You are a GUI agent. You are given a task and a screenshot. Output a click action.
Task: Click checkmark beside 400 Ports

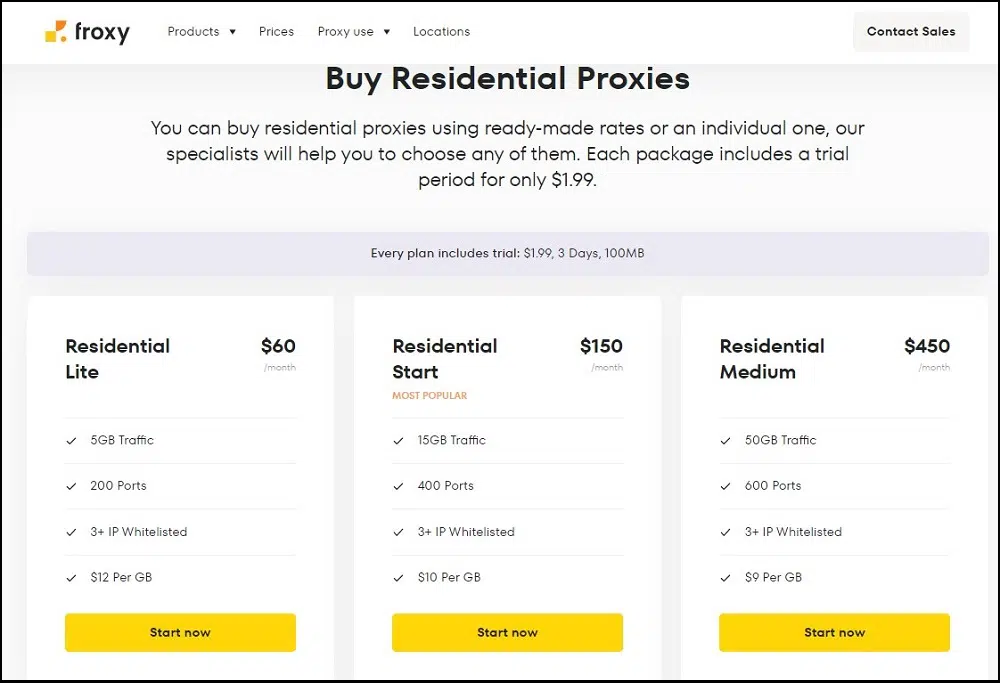tap(399, 486)
